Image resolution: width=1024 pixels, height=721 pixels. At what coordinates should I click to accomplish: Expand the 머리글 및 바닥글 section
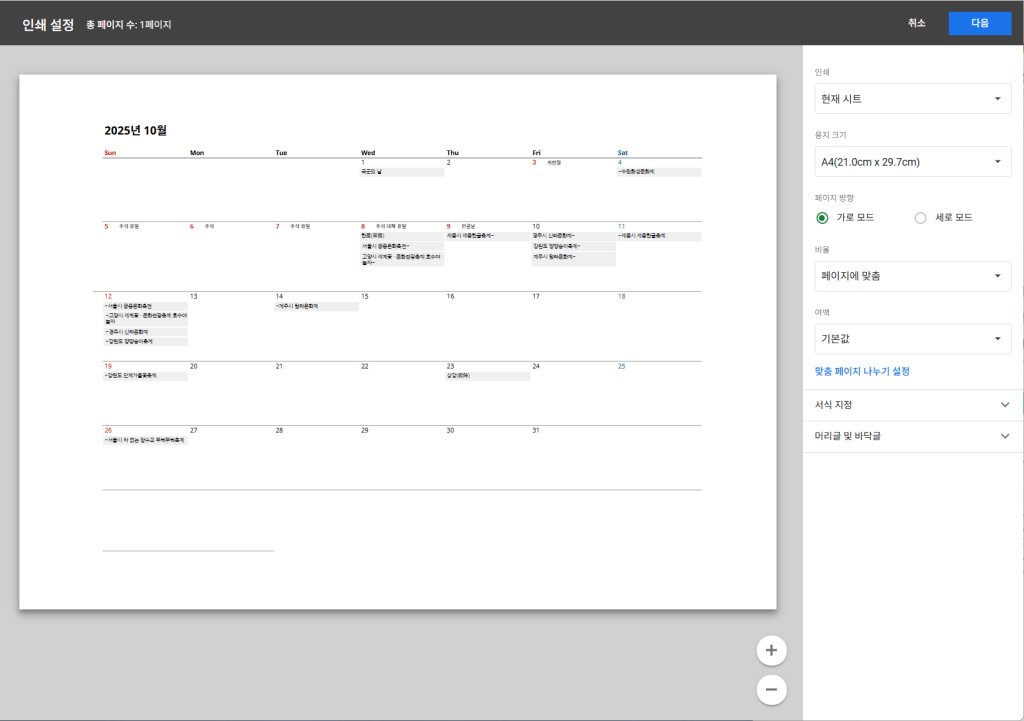pos(850,436)
